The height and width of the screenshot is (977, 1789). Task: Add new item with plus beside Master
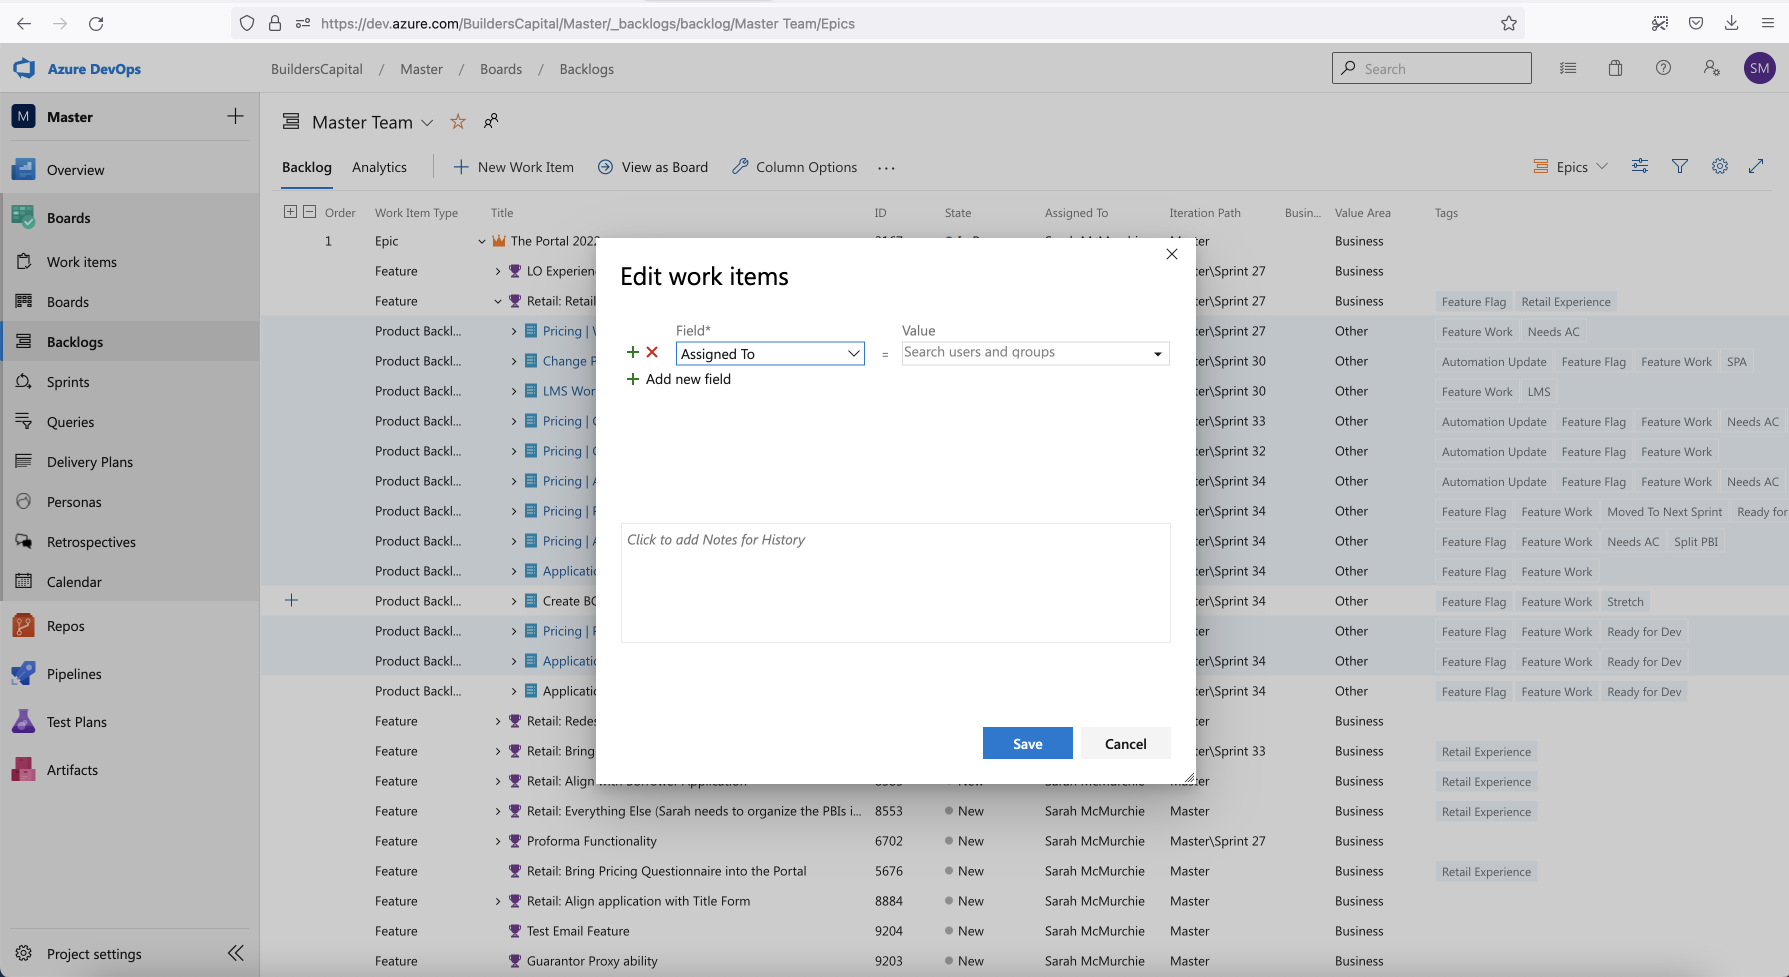235,116
